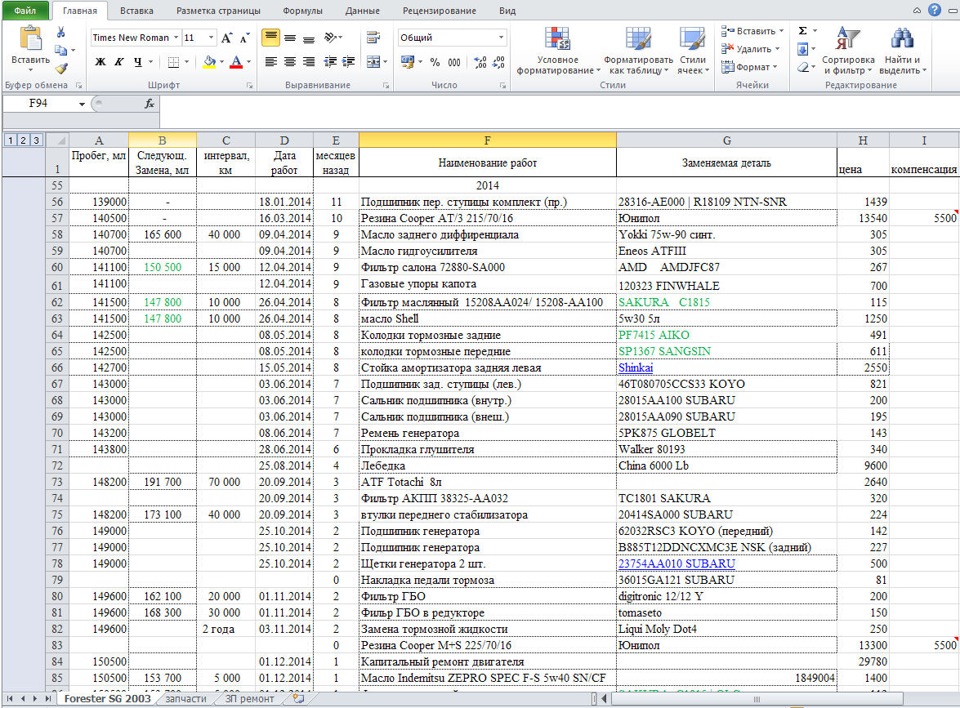Open the 23754AA010 SUBARU hyperlink
The image size is (960, 708).
point(677,563)
